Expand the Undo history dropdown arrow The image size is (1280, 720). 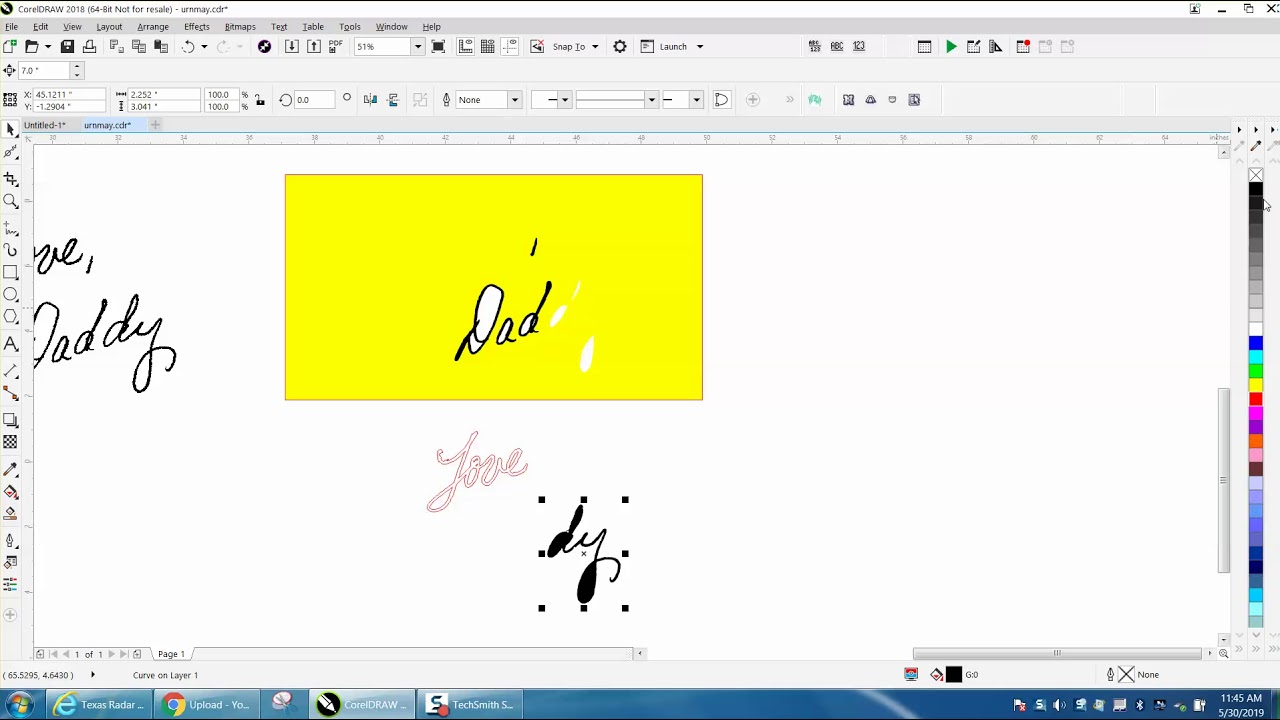point(204,46)
